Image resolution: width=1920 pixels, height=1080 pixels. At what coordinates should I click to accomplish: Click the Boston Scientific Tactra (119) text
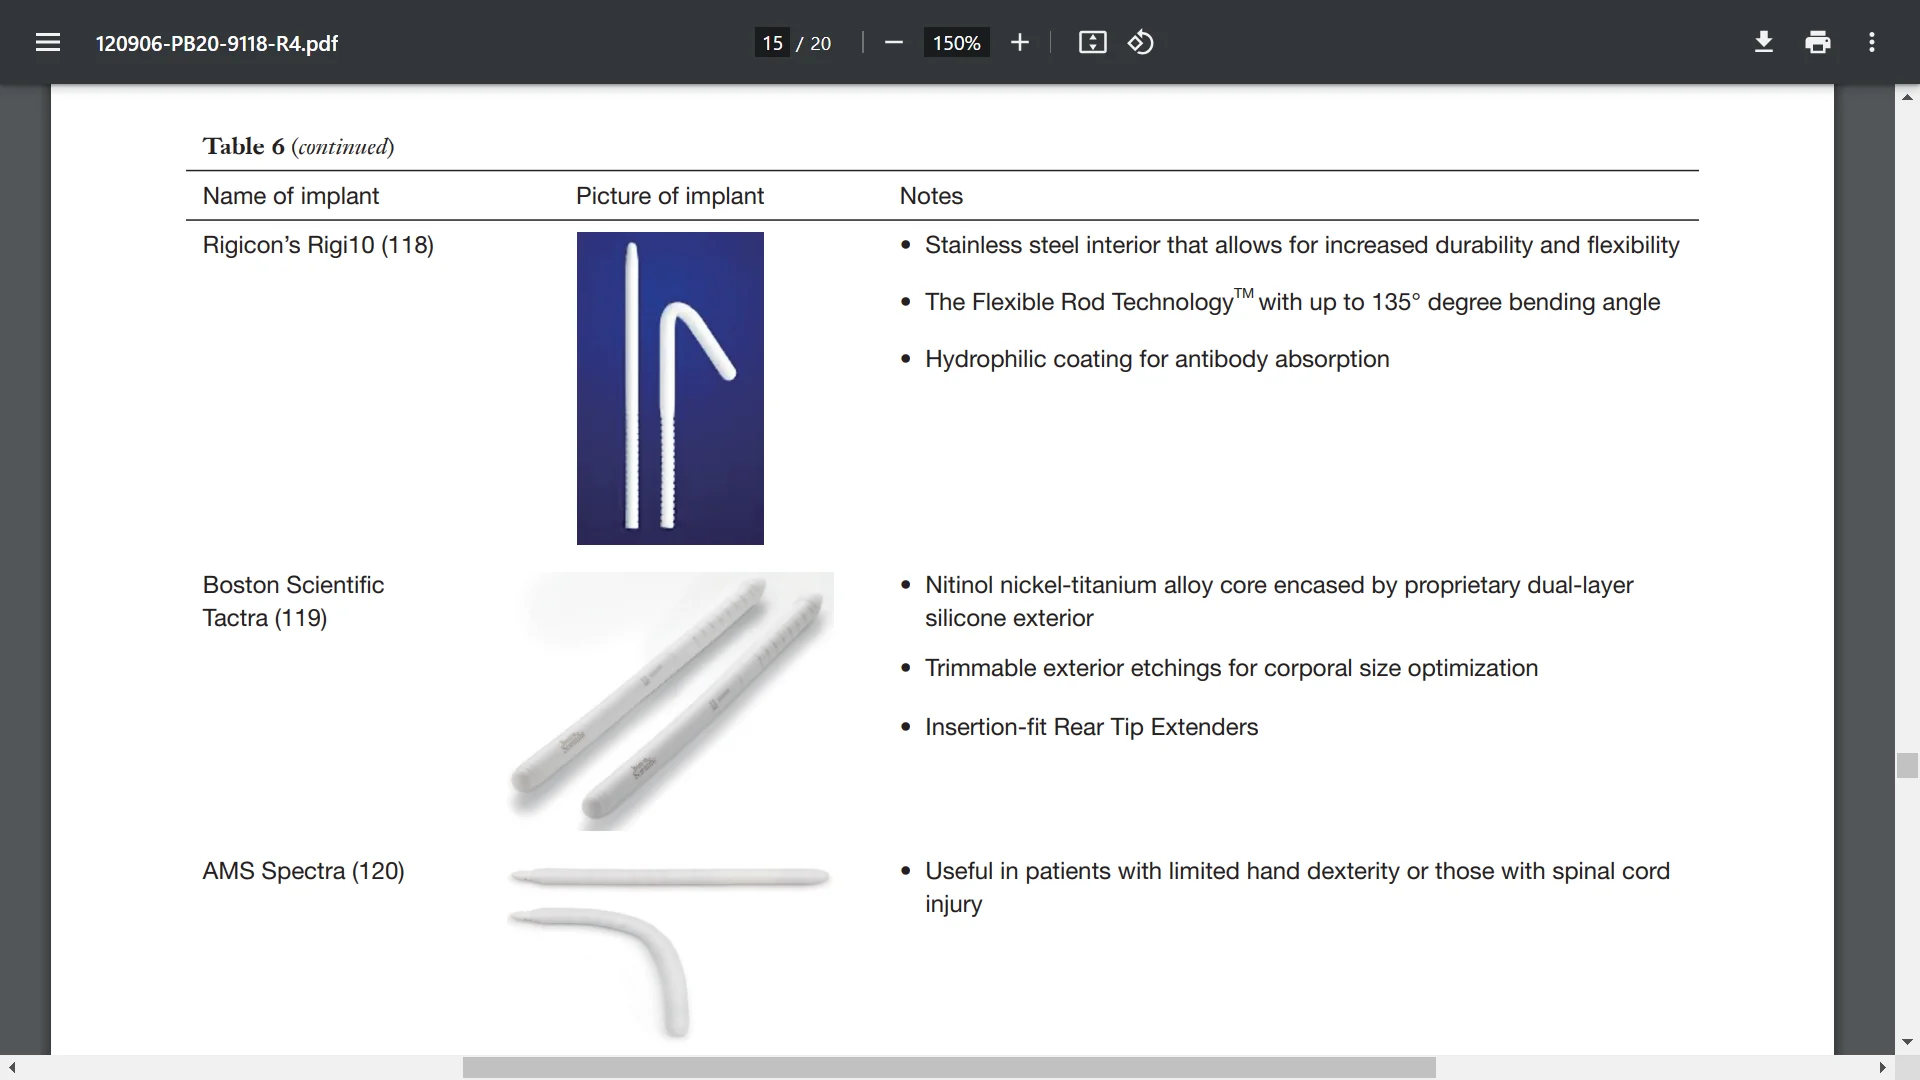point(293,601)
